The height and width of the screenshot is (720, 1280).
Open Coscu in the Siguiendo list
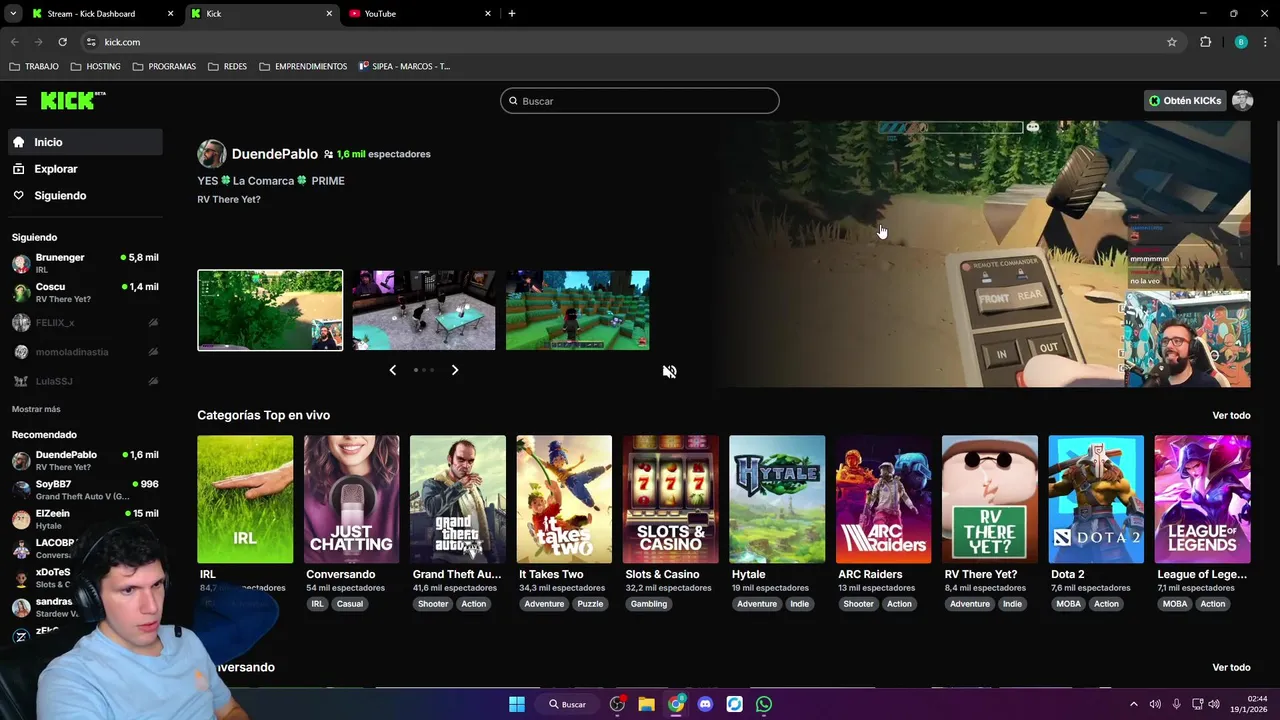(x=85, y=292)
